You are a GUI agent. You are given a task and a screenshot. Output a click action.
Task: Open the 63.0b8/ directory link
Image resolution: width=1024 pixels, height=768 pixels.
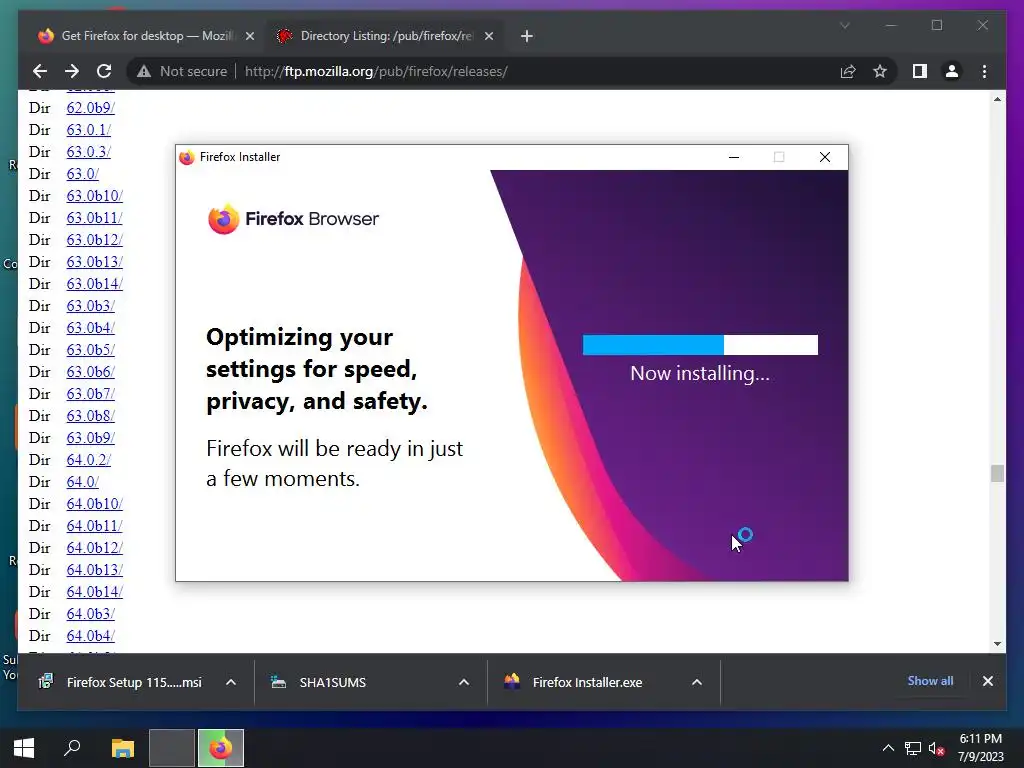point(90,415)
